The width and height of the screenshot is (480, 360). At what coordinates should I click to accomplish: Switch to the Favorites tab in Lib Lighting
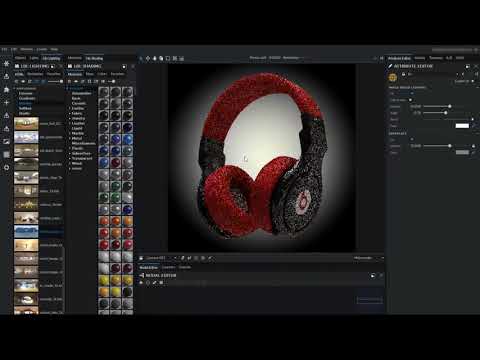(54, 74)
